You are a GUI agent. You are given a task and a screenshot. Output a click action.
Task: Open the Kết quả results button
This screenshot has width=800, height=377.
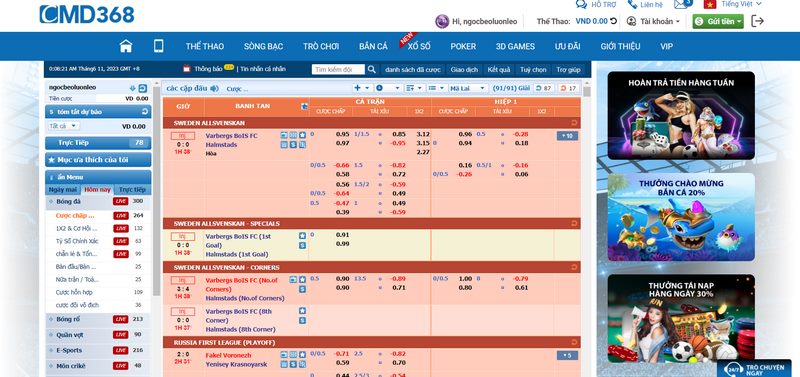click(498, 69)
